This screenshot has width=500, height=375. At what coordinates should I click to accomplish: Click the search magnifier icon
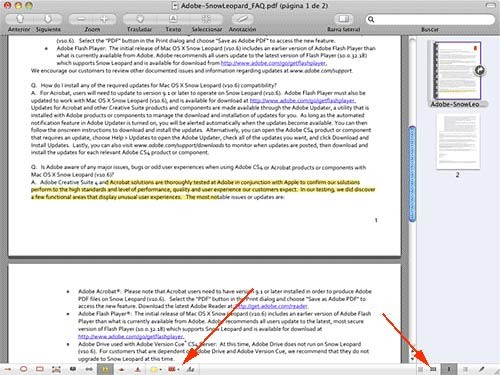tap(371, 19)
